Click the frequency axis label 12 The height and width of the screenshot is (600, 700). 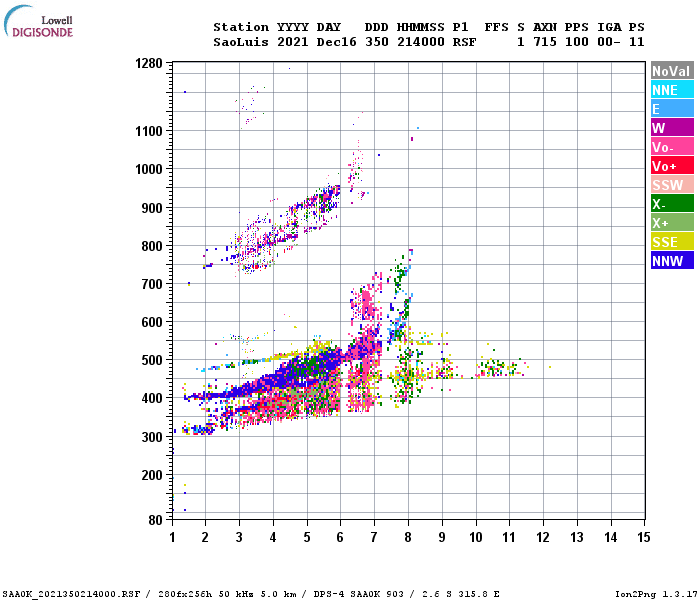pos(543,537)
